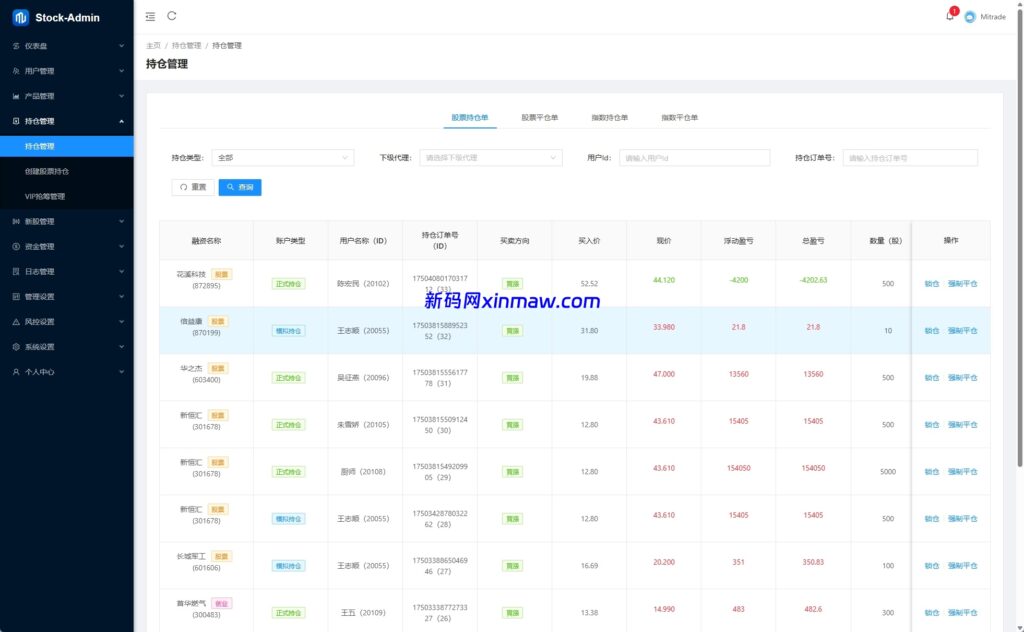The height and width of the screenshot is (632, 1024).
Task: Select 创建股票持仓 in sidebar submenu
Action: point(47,171)
